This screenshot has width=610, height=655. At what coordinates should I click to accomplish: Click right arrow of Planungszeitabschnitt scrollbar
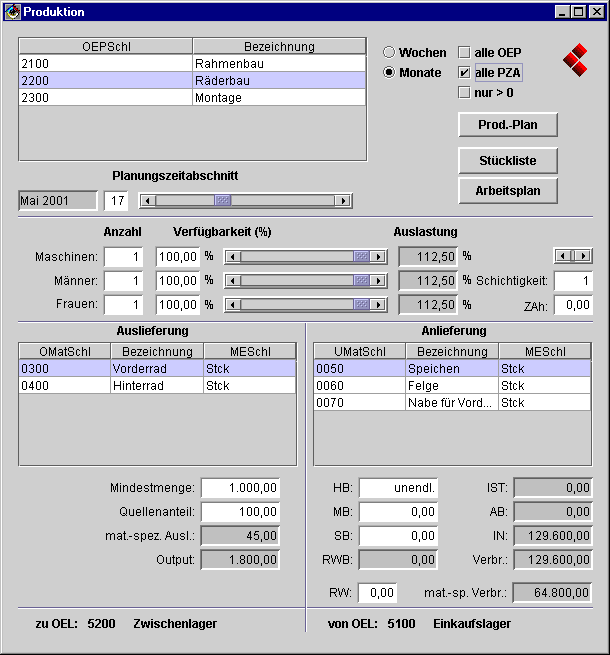(343, 201)
